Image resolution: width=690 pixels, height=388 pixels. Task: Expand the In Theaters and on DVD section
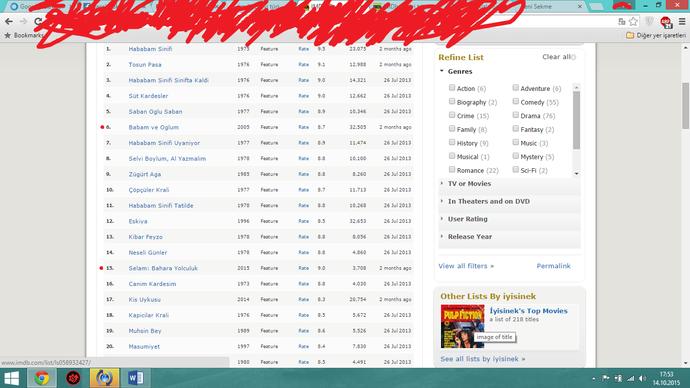tap(510, 201)
